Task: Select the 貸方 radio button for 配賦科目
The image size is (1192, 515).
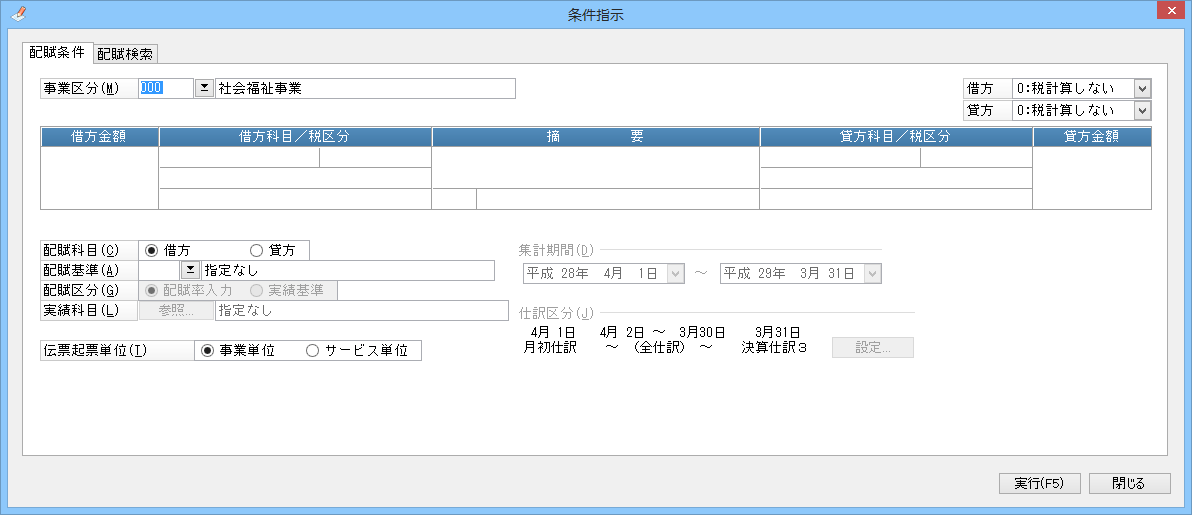Action: point(256,250)
